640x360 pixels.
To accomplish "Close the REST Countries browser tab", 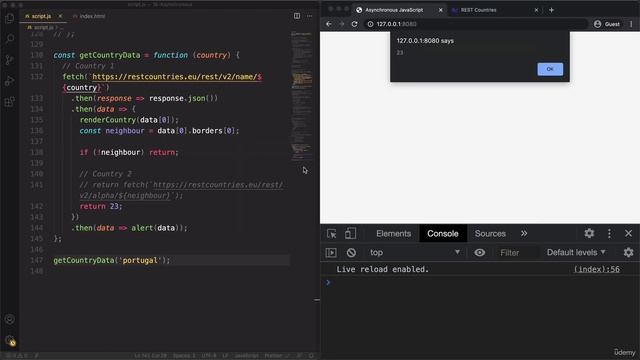I will click(536, 10).
